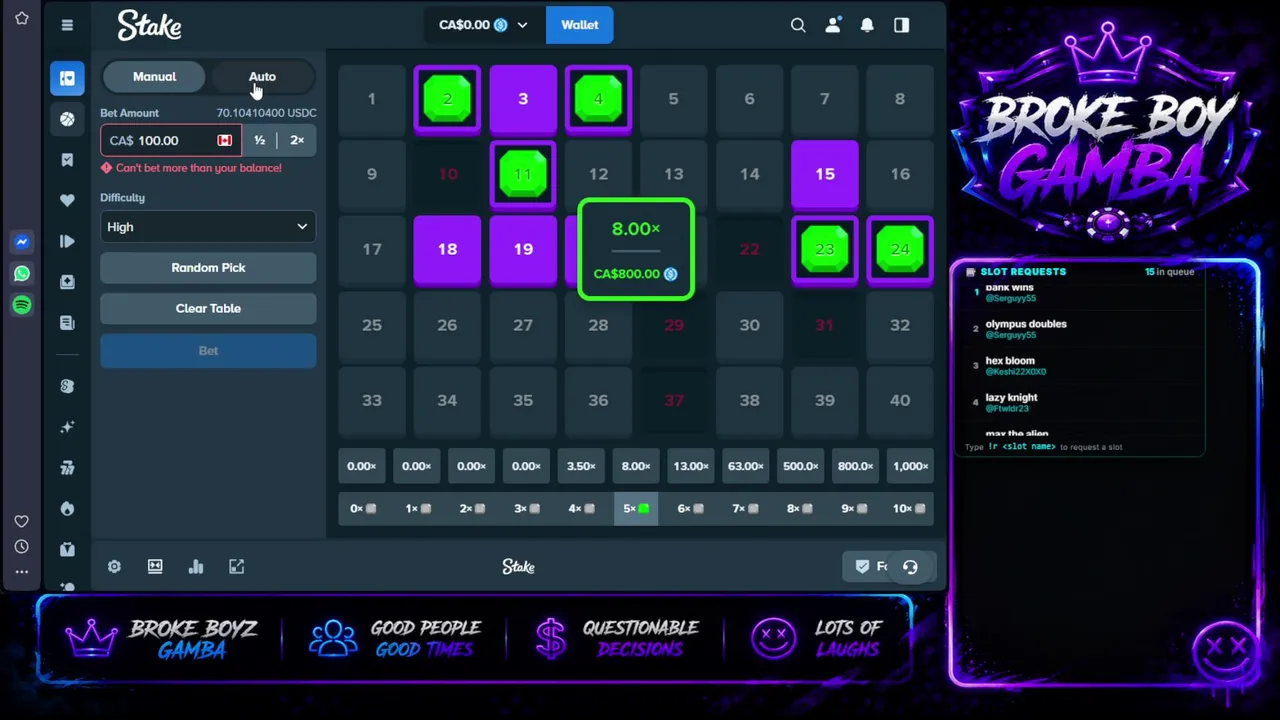Image resolution: width=1280 pixels, height=720 pixels.
Task: Open the Casino section in sidebar
Action: click(x=67, y=78)
